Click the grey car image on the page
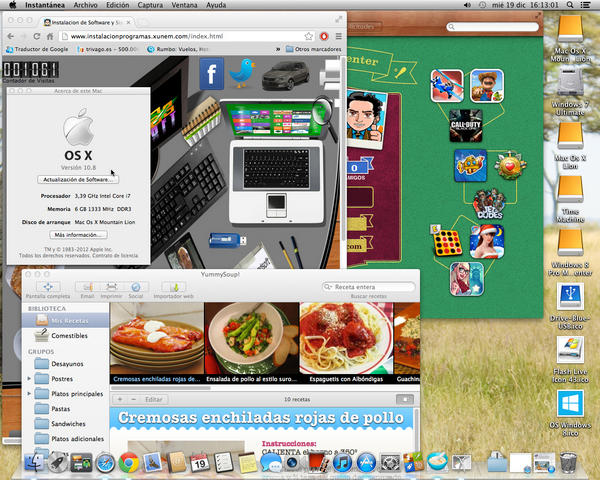 click(285, 75)
